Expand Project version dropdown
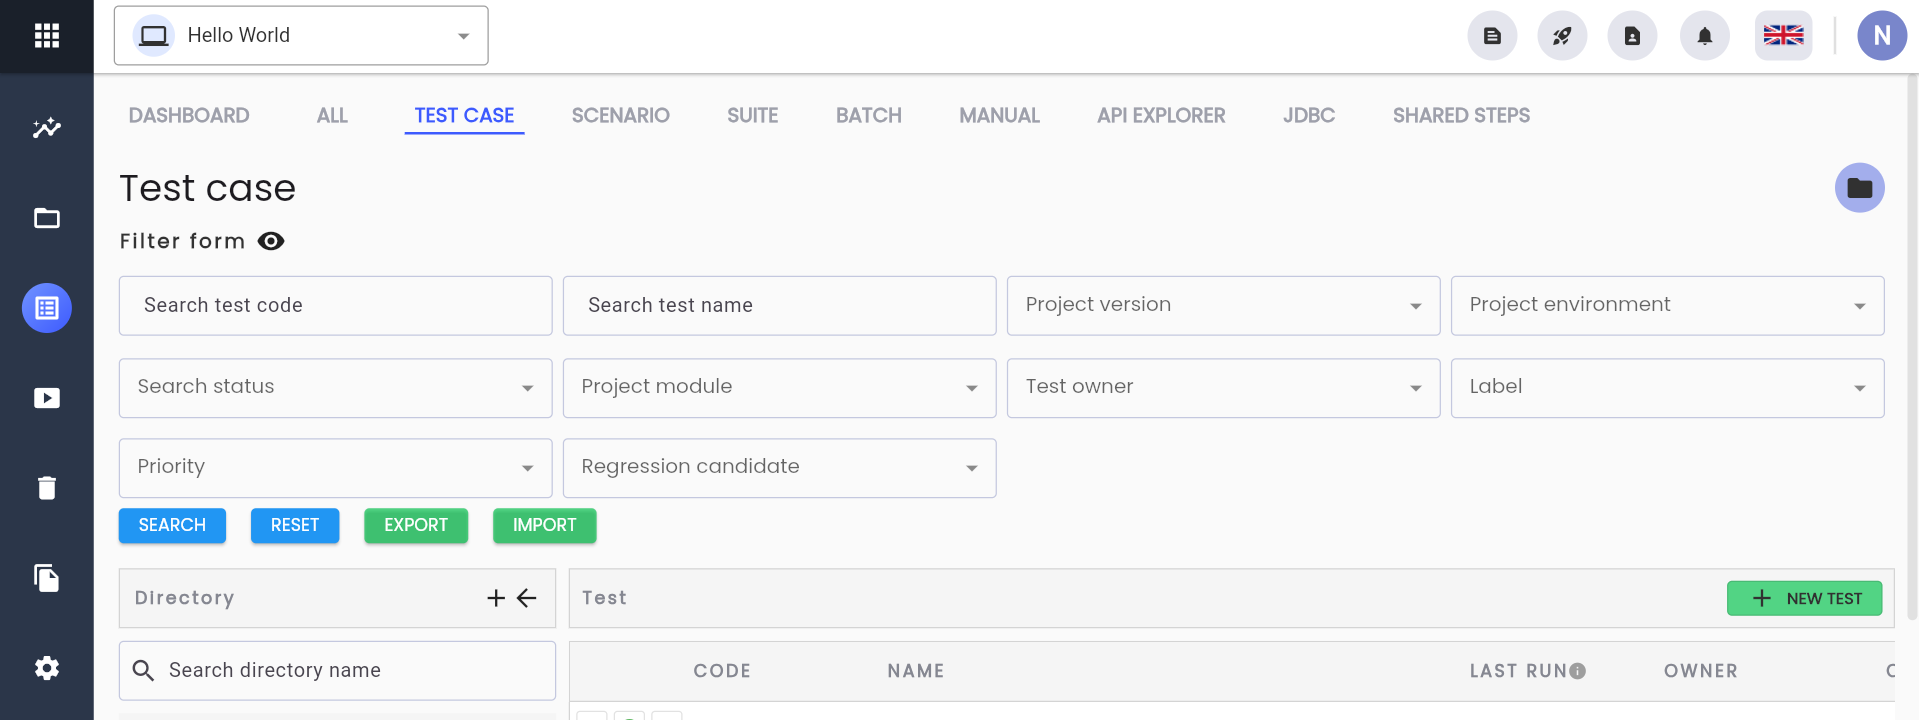Image resolution: width=1919 pixels, height=720 pixels. click(1223, 306)
